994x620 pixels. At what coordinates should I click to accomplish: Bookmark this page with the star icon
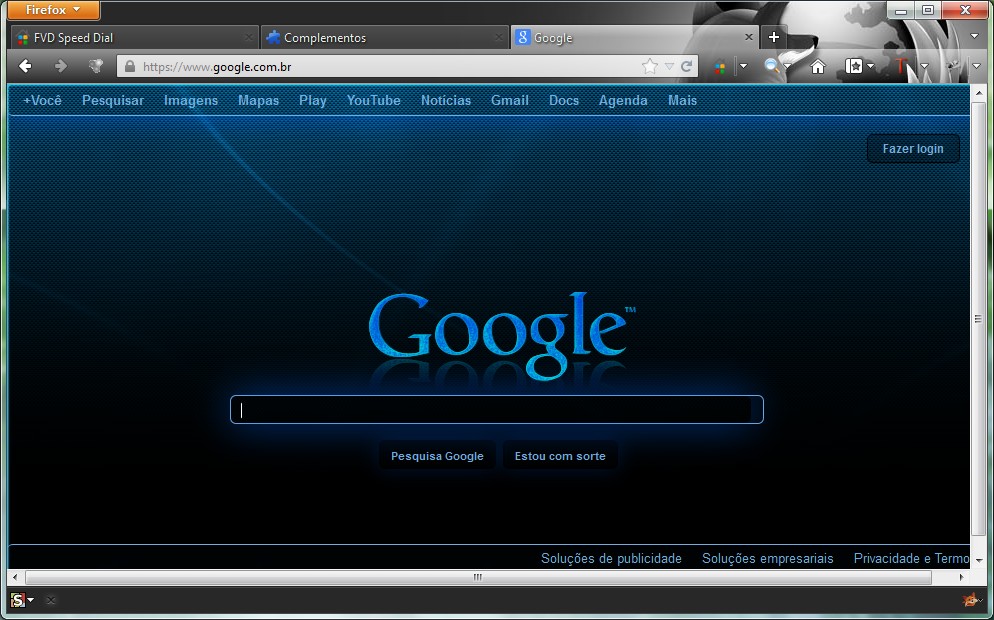tap(650, 66)
